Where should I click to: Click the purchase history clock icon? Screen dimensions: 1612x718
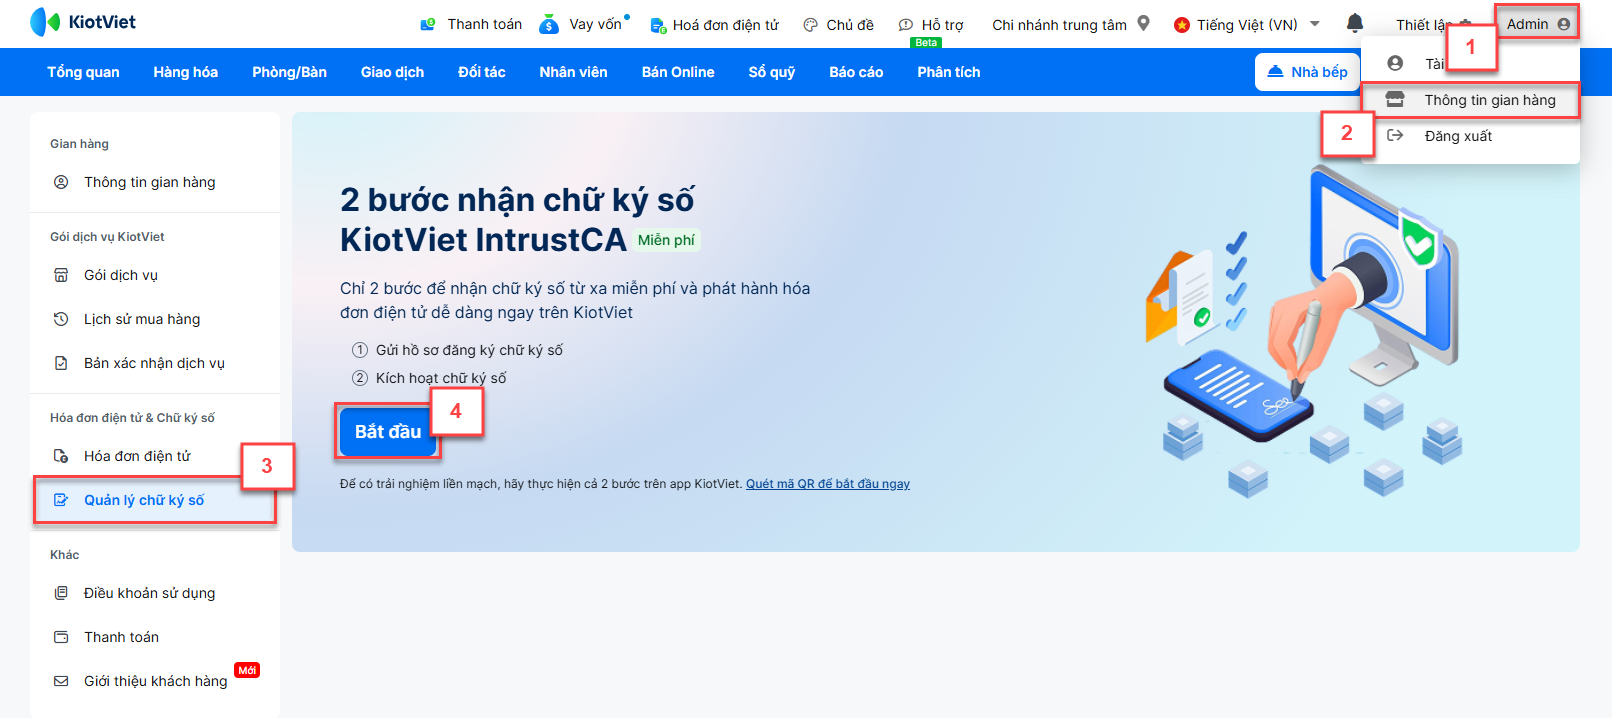tap(61, 319)
